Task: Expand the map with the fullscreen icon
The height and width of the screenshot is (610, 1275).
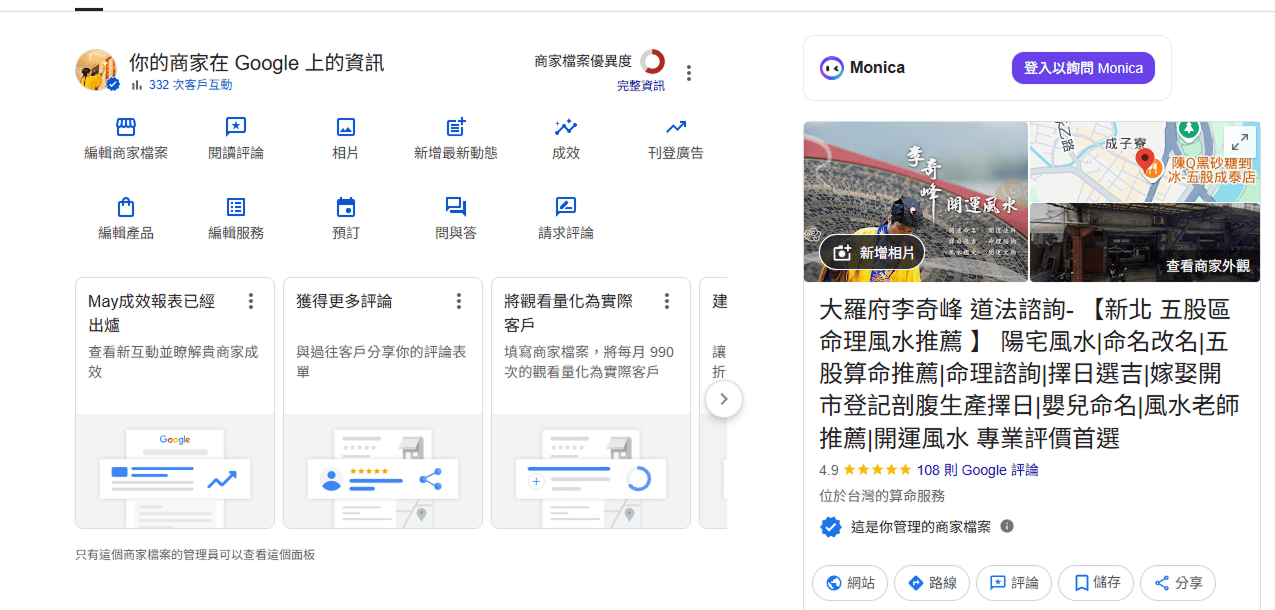Action: [1238, 142]
